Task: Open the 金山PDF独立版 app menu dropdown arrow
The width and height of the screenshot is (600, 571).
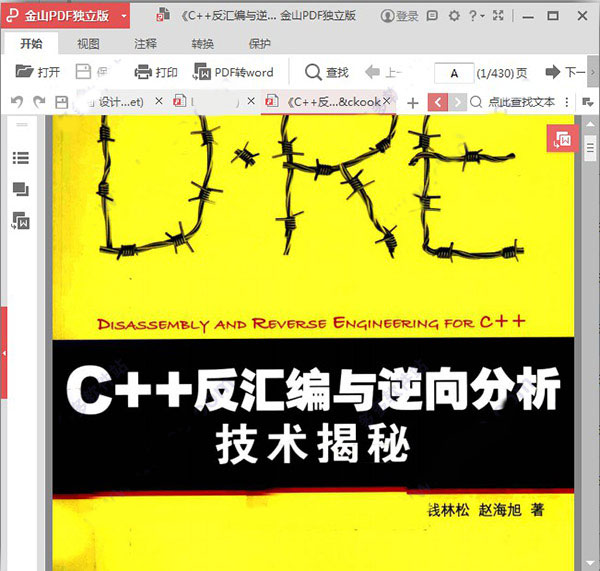Action: (123, 16)
